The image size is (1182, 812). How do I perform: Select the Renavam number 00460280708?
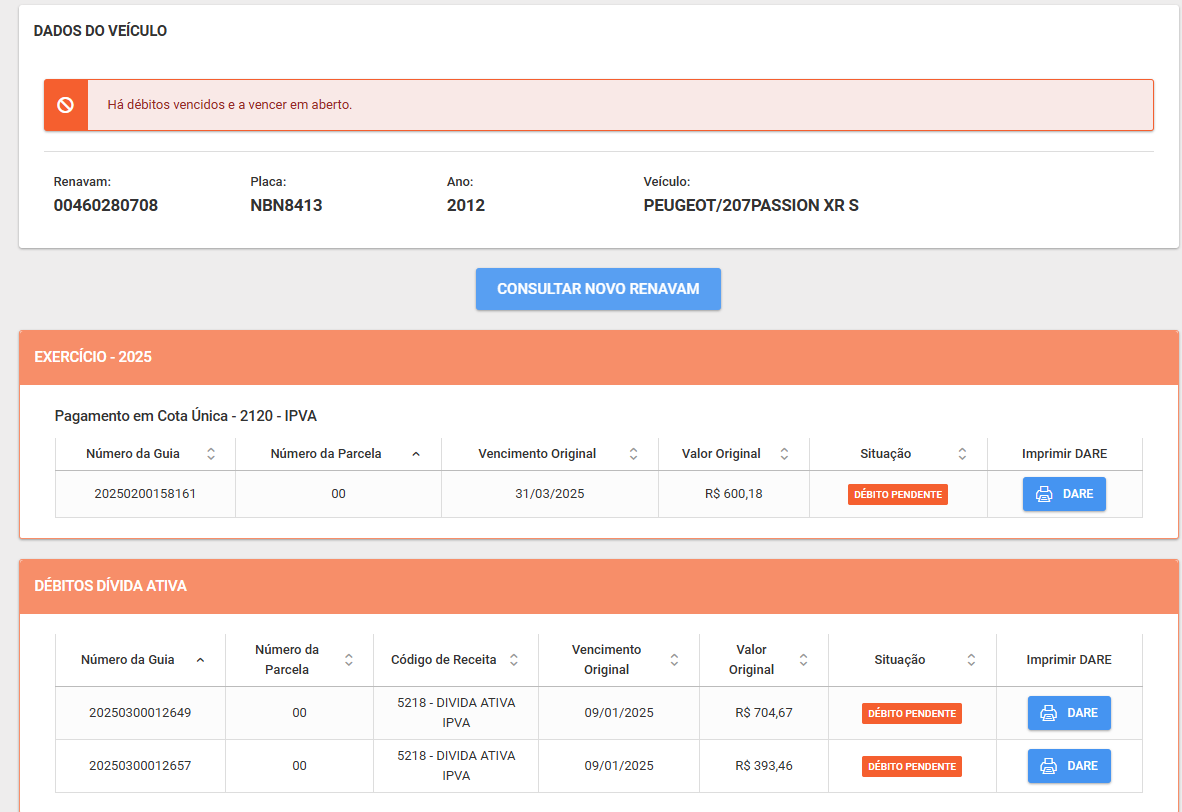point(106,206)
